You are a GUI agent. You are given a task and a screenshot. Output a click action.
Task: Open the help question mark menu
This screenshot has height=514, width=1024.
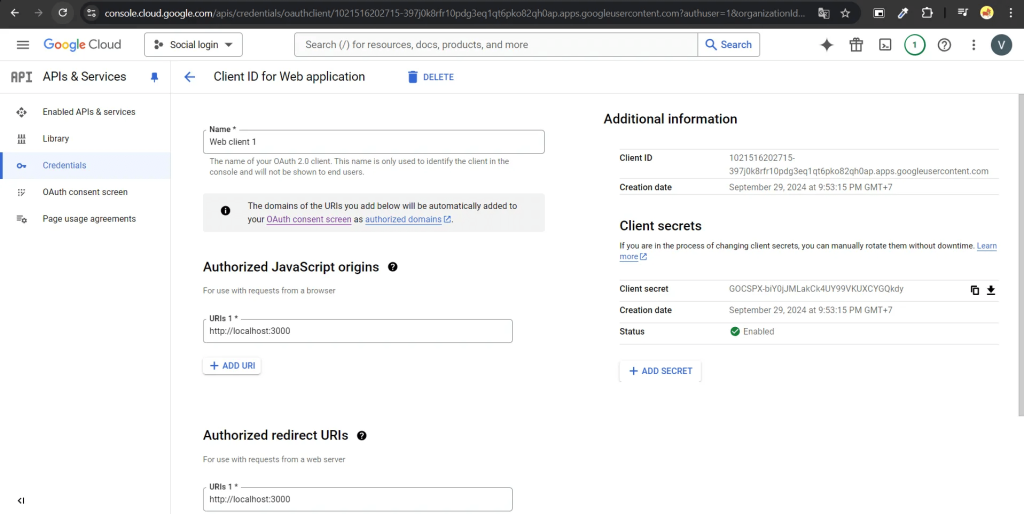[944, 45]
